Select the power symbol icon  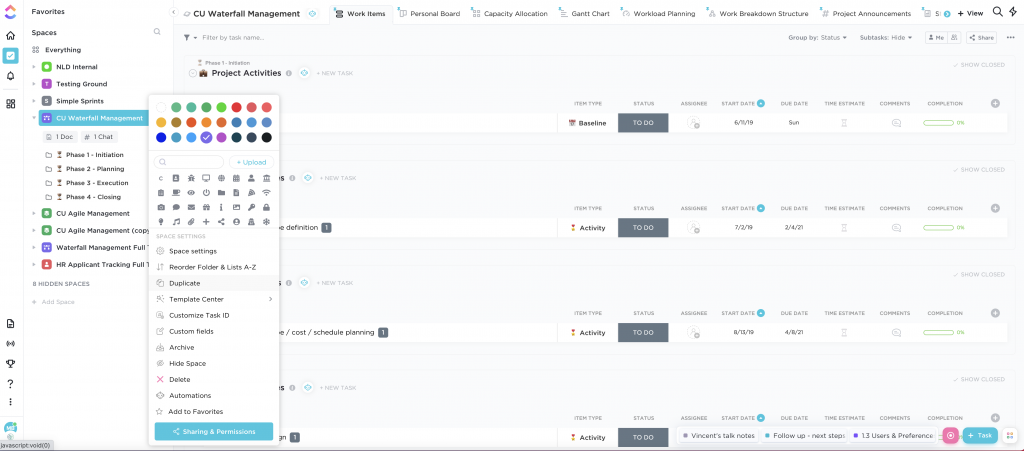tap(206, 193)
